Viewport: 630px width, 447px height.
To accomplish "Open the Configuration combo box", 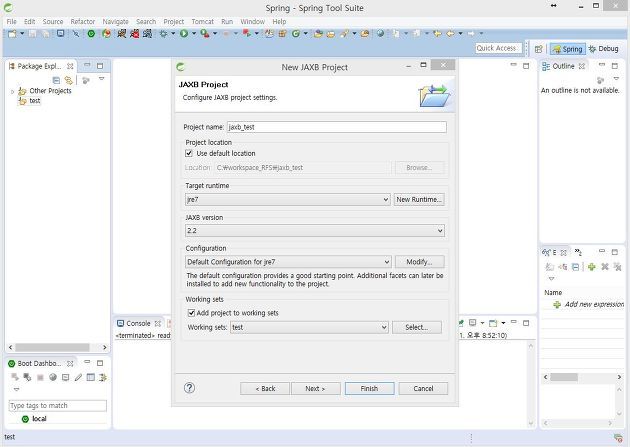I will click(x=288, y=262).
